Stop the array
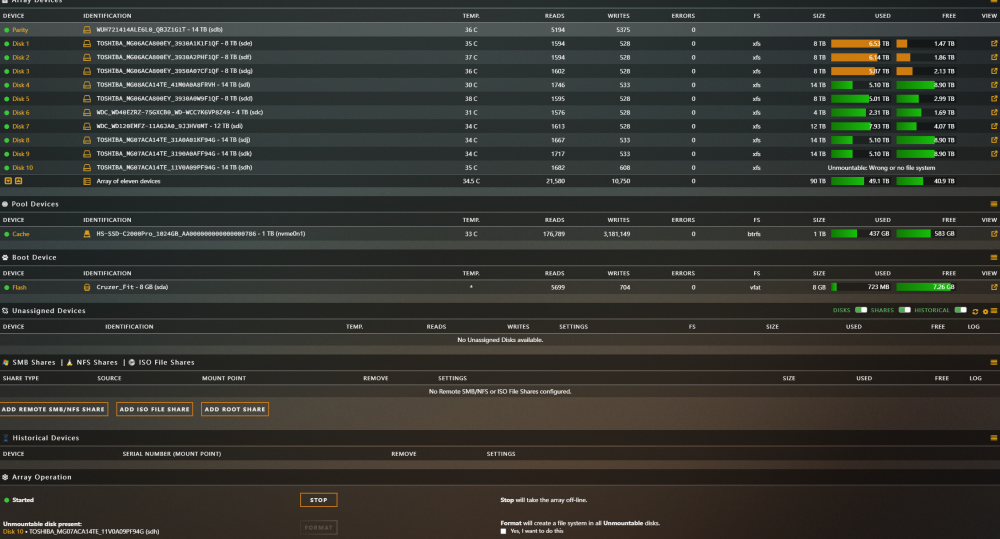The height and width of the screenshot is (539, 1000). point(319,500)
